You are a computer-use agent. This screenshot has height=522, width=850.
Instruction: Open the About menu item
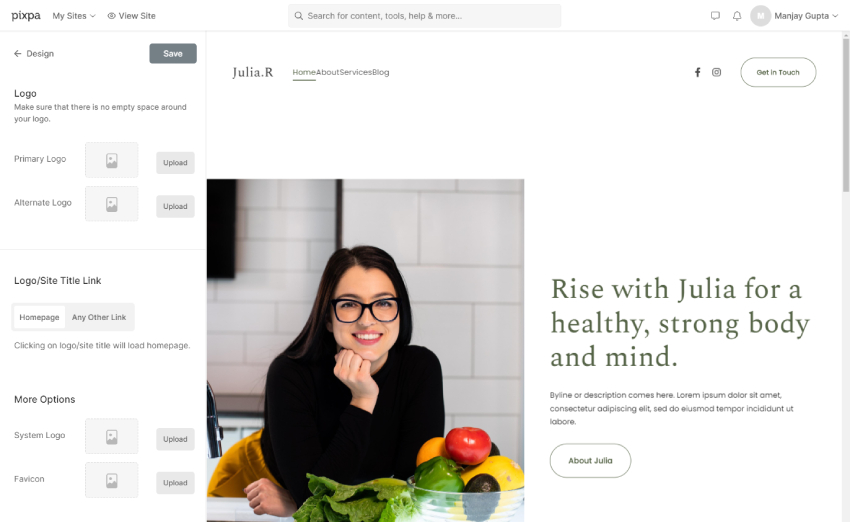(327, 72)
